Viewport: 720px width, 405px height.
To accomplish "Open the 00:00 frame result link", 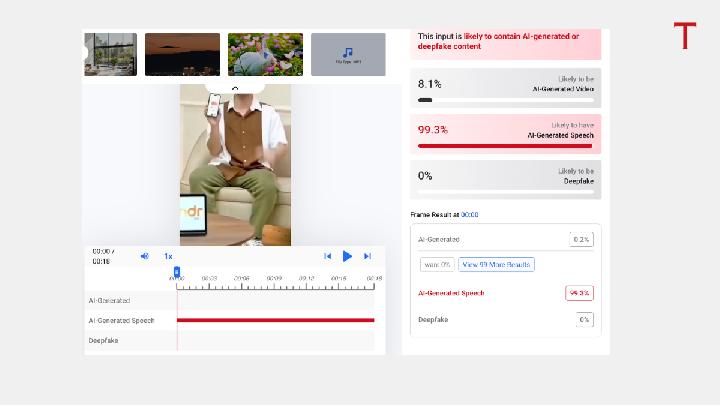I will [x=469, y=214].
